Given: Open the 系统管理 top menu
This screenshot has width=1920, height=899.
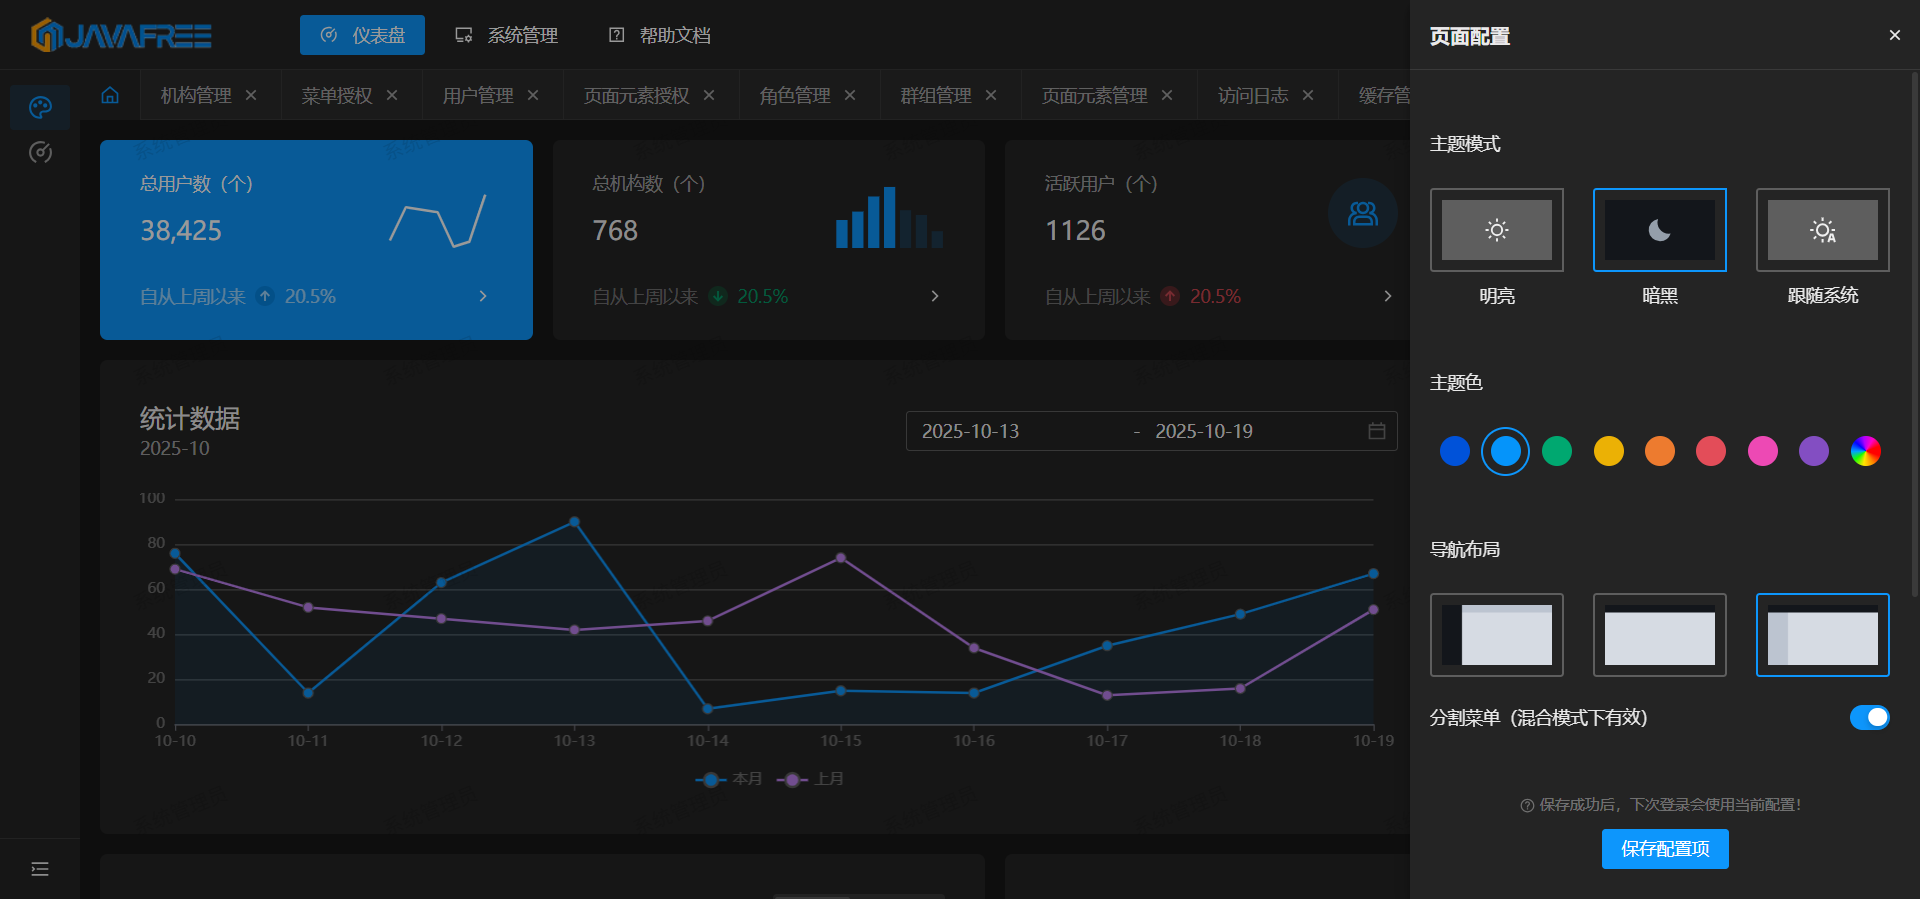Looking at the screenshot, I should coord(507,35).
